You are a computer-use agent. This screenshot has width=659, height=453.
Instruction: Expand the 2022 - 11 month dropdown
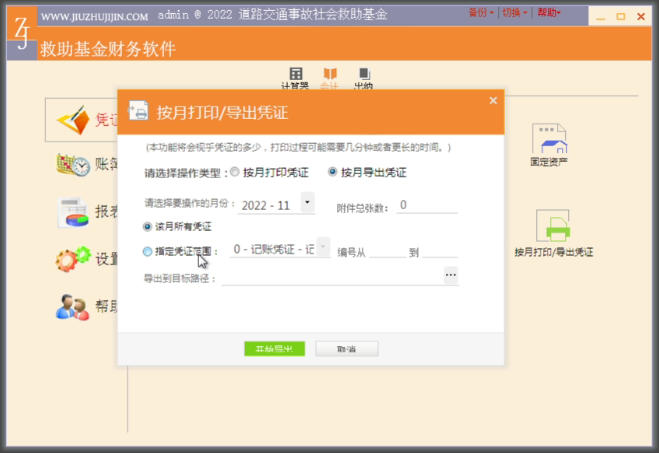307,203
